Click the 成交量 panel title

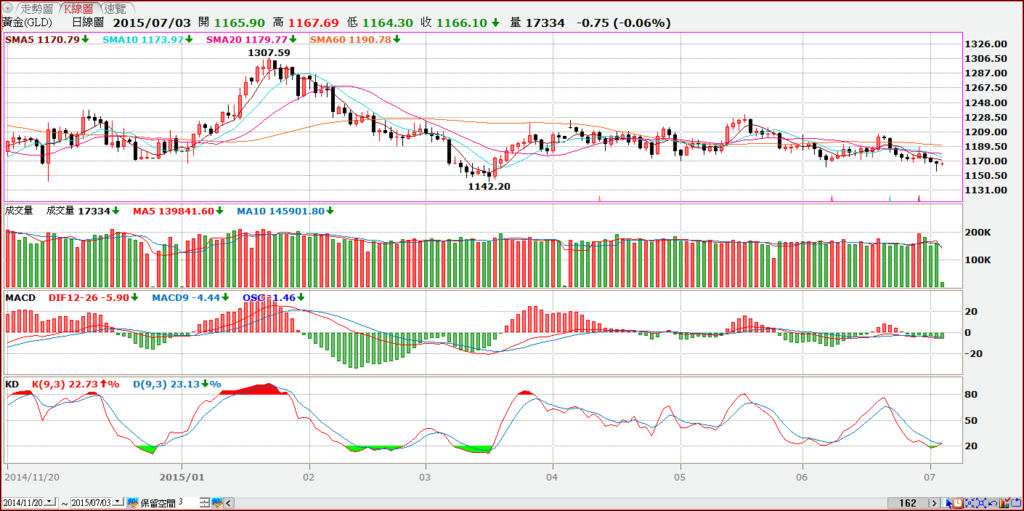point(19,210)
